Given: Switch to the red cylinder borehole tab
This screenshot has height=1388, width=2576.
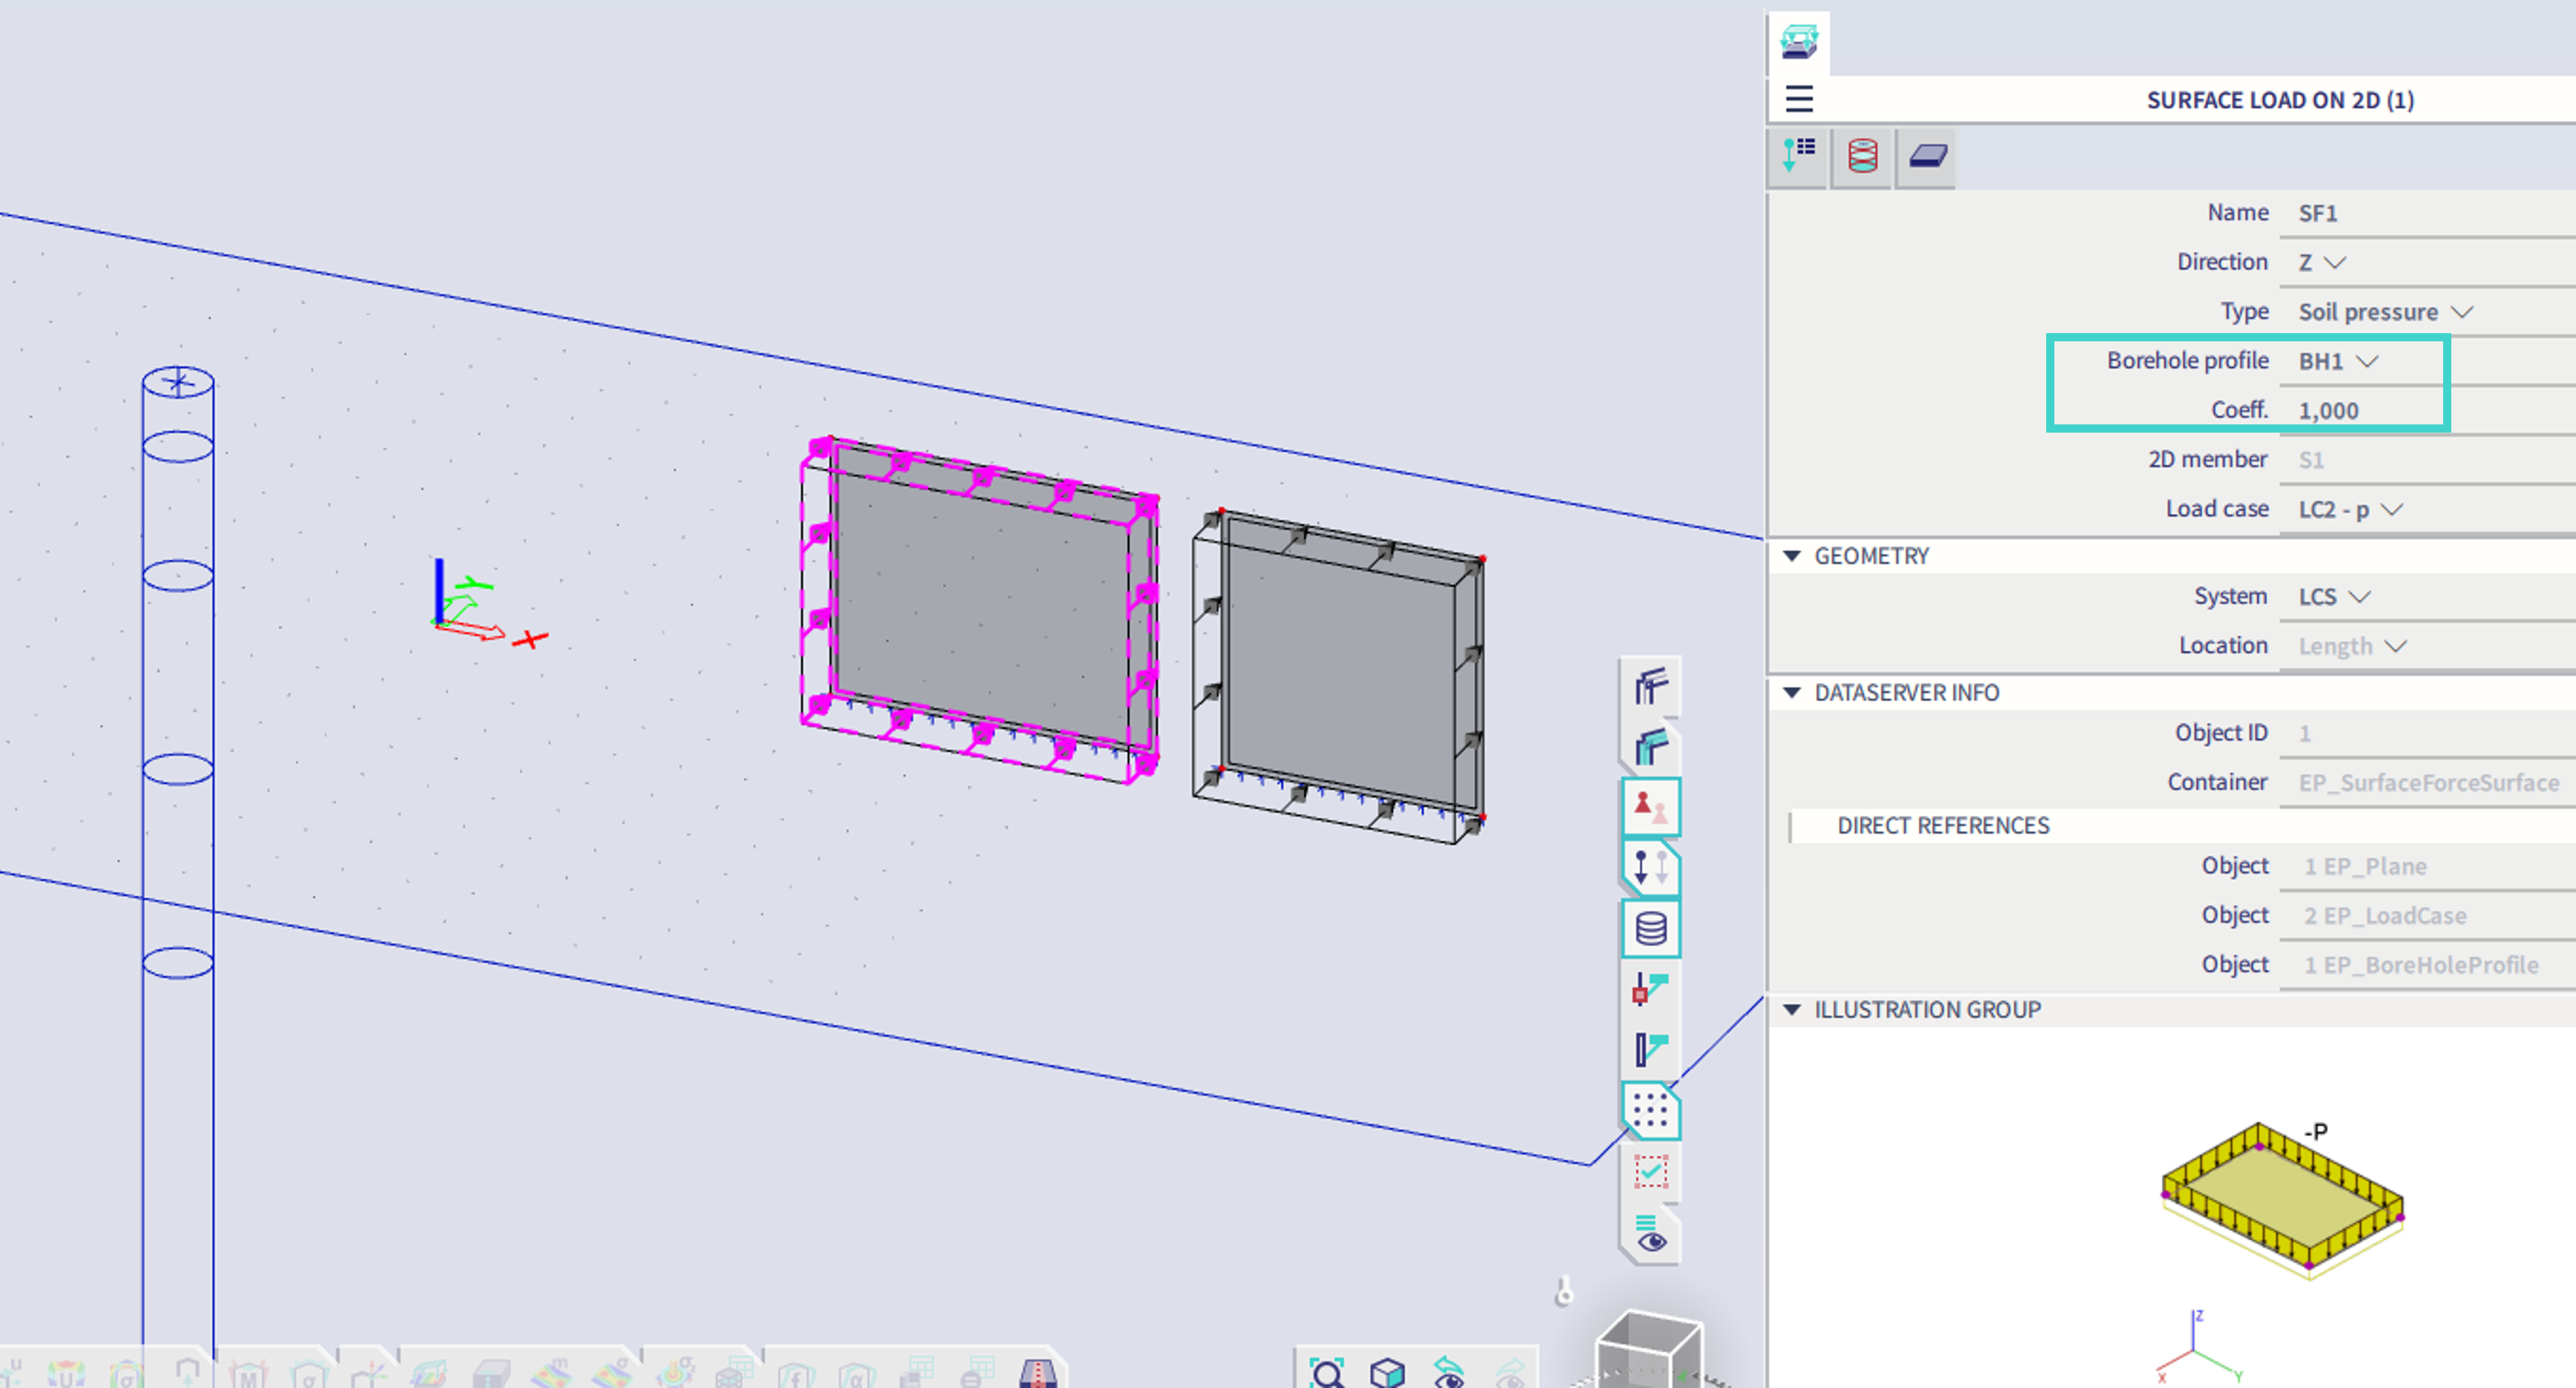Looking at the screenshot, I should pyautogui.click(x=1862, y=156).
